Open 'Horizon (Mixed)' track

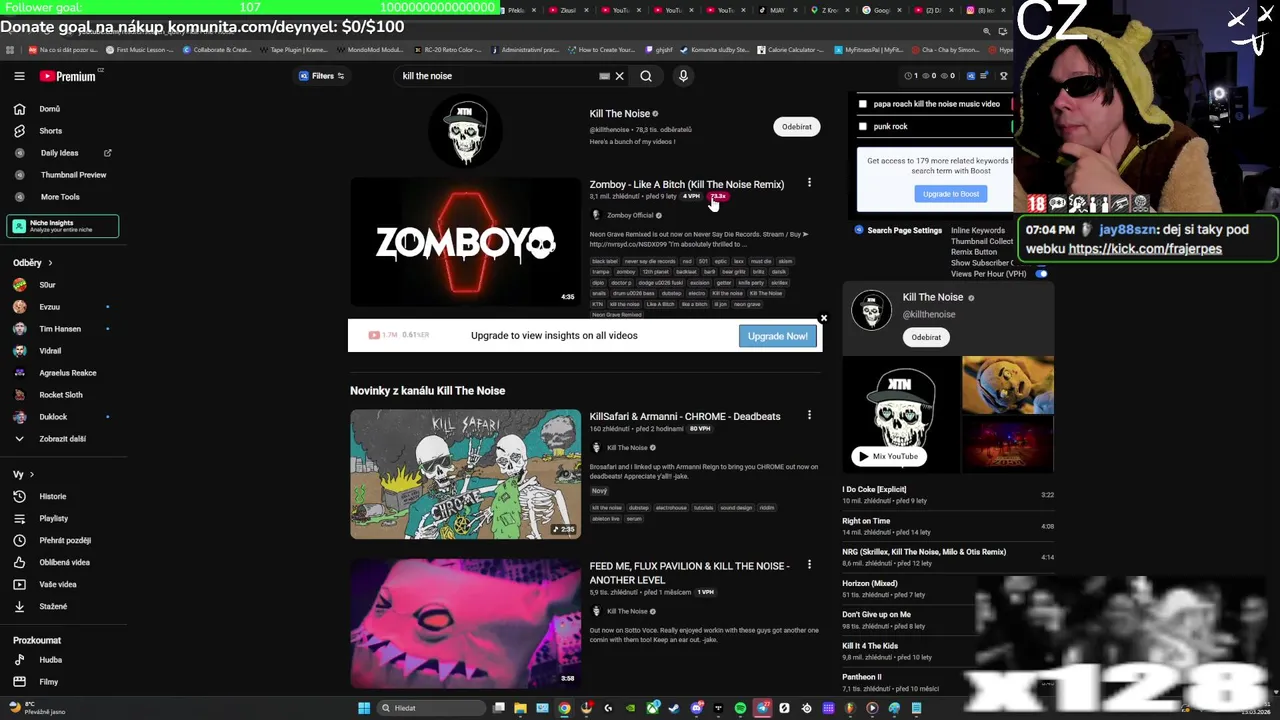[x=870, y=583]
